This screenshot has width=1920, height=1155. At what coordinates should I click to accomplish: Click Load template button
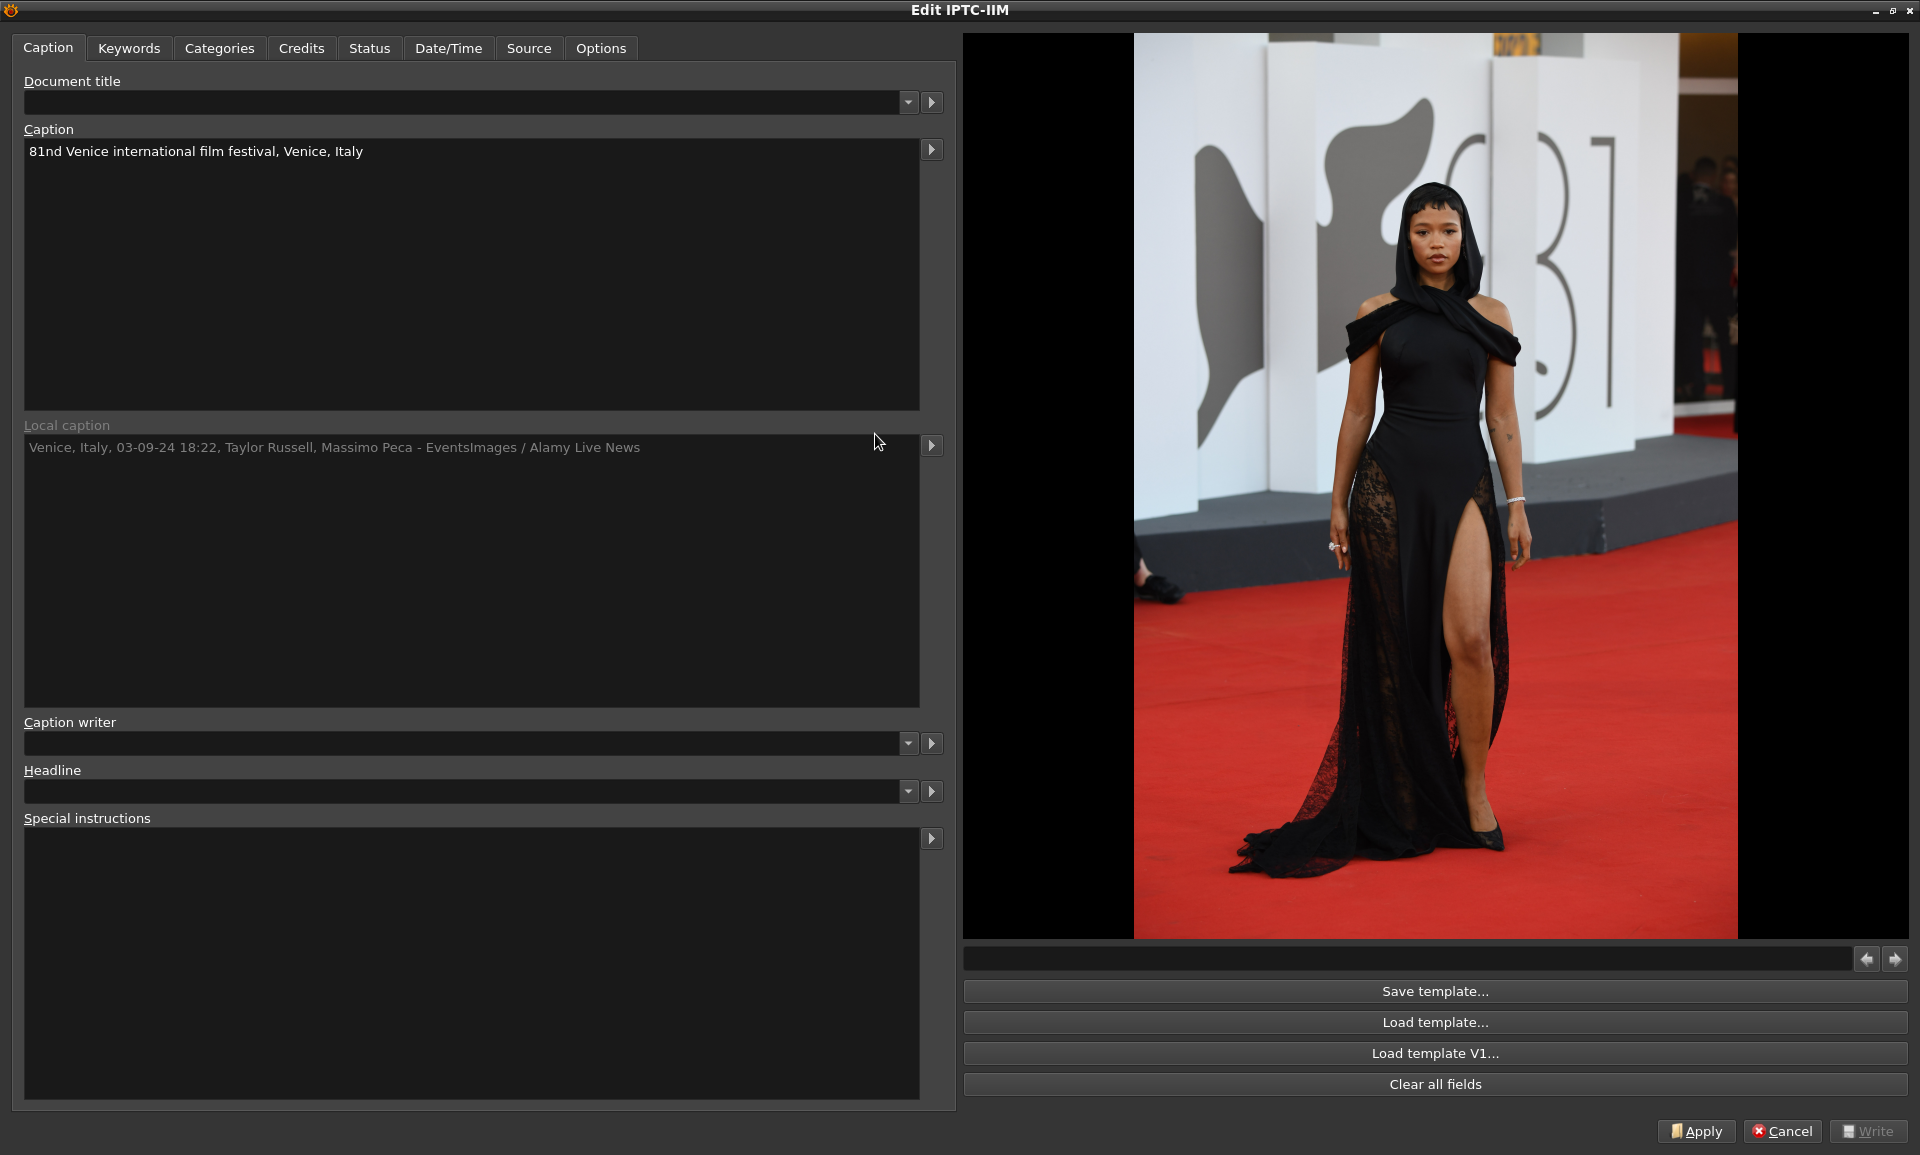click(1435, 1023)
